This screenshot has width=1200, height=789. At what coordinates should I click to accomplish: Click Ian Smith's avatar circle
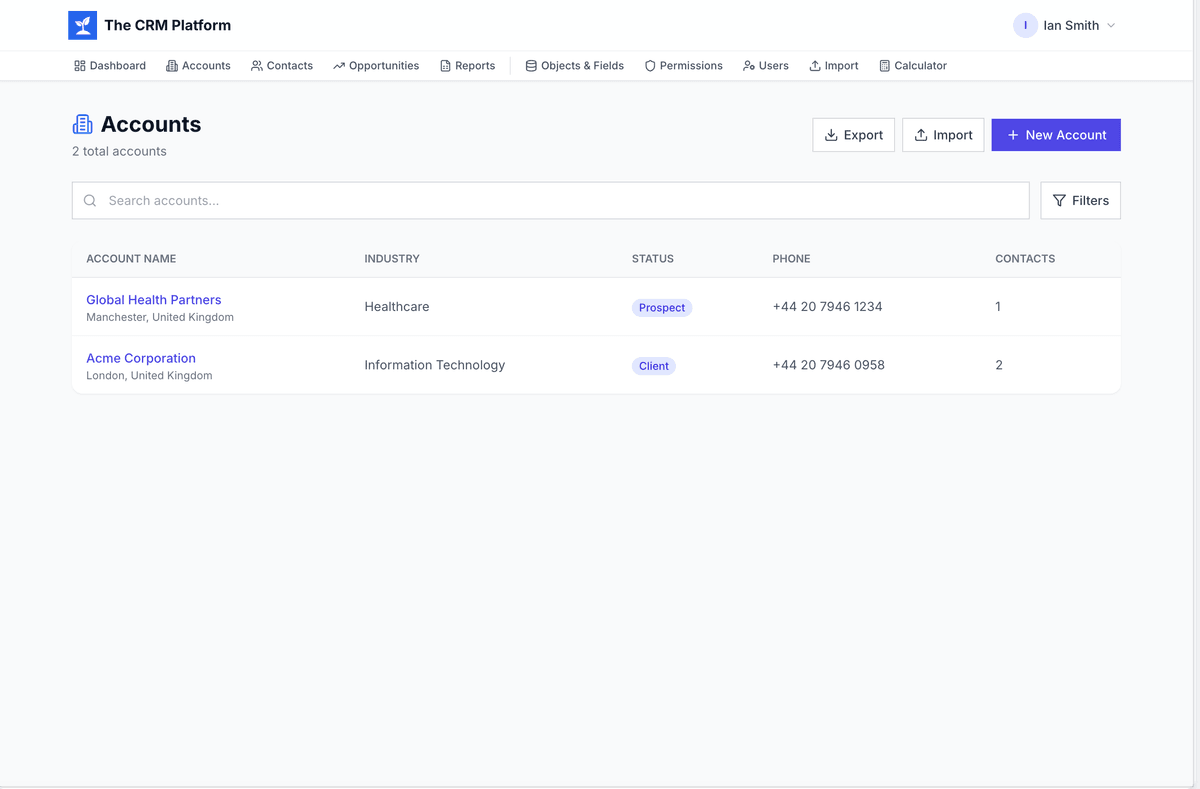(1025, 25)
